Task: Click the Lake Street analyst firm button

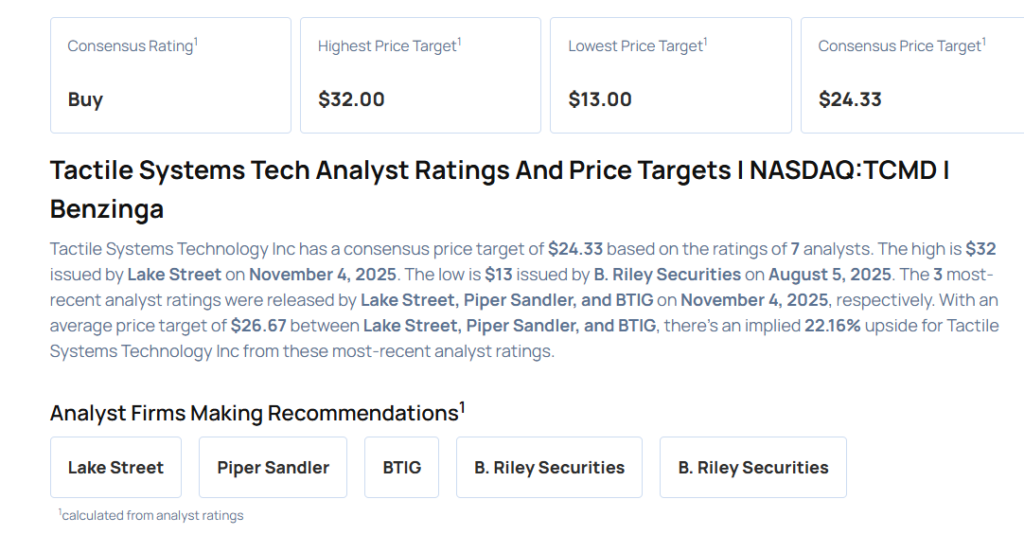Action: 116,467
